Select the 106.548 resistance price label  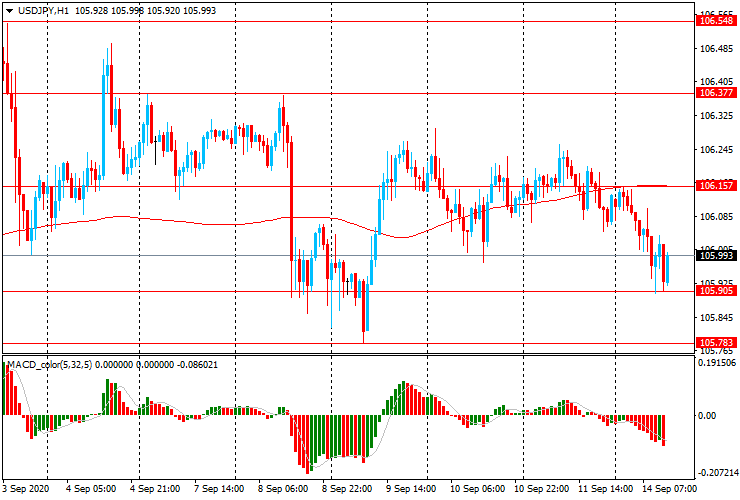pos(716,21)
